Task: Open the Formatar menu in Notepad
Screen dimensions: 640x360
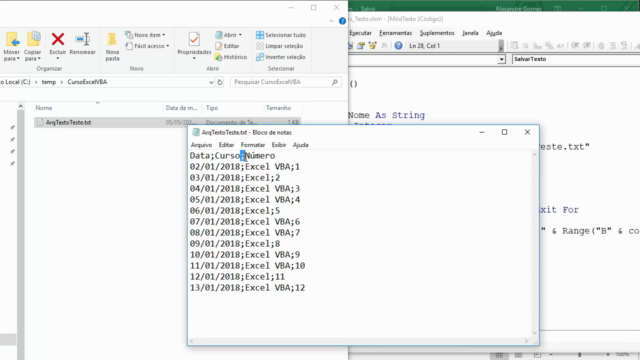Action: point(253,145)
